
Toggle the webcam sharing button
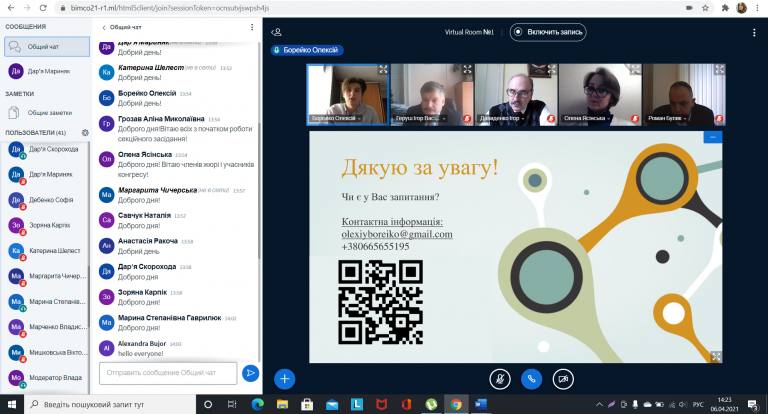pyautogui.click(x=565, y=378)
